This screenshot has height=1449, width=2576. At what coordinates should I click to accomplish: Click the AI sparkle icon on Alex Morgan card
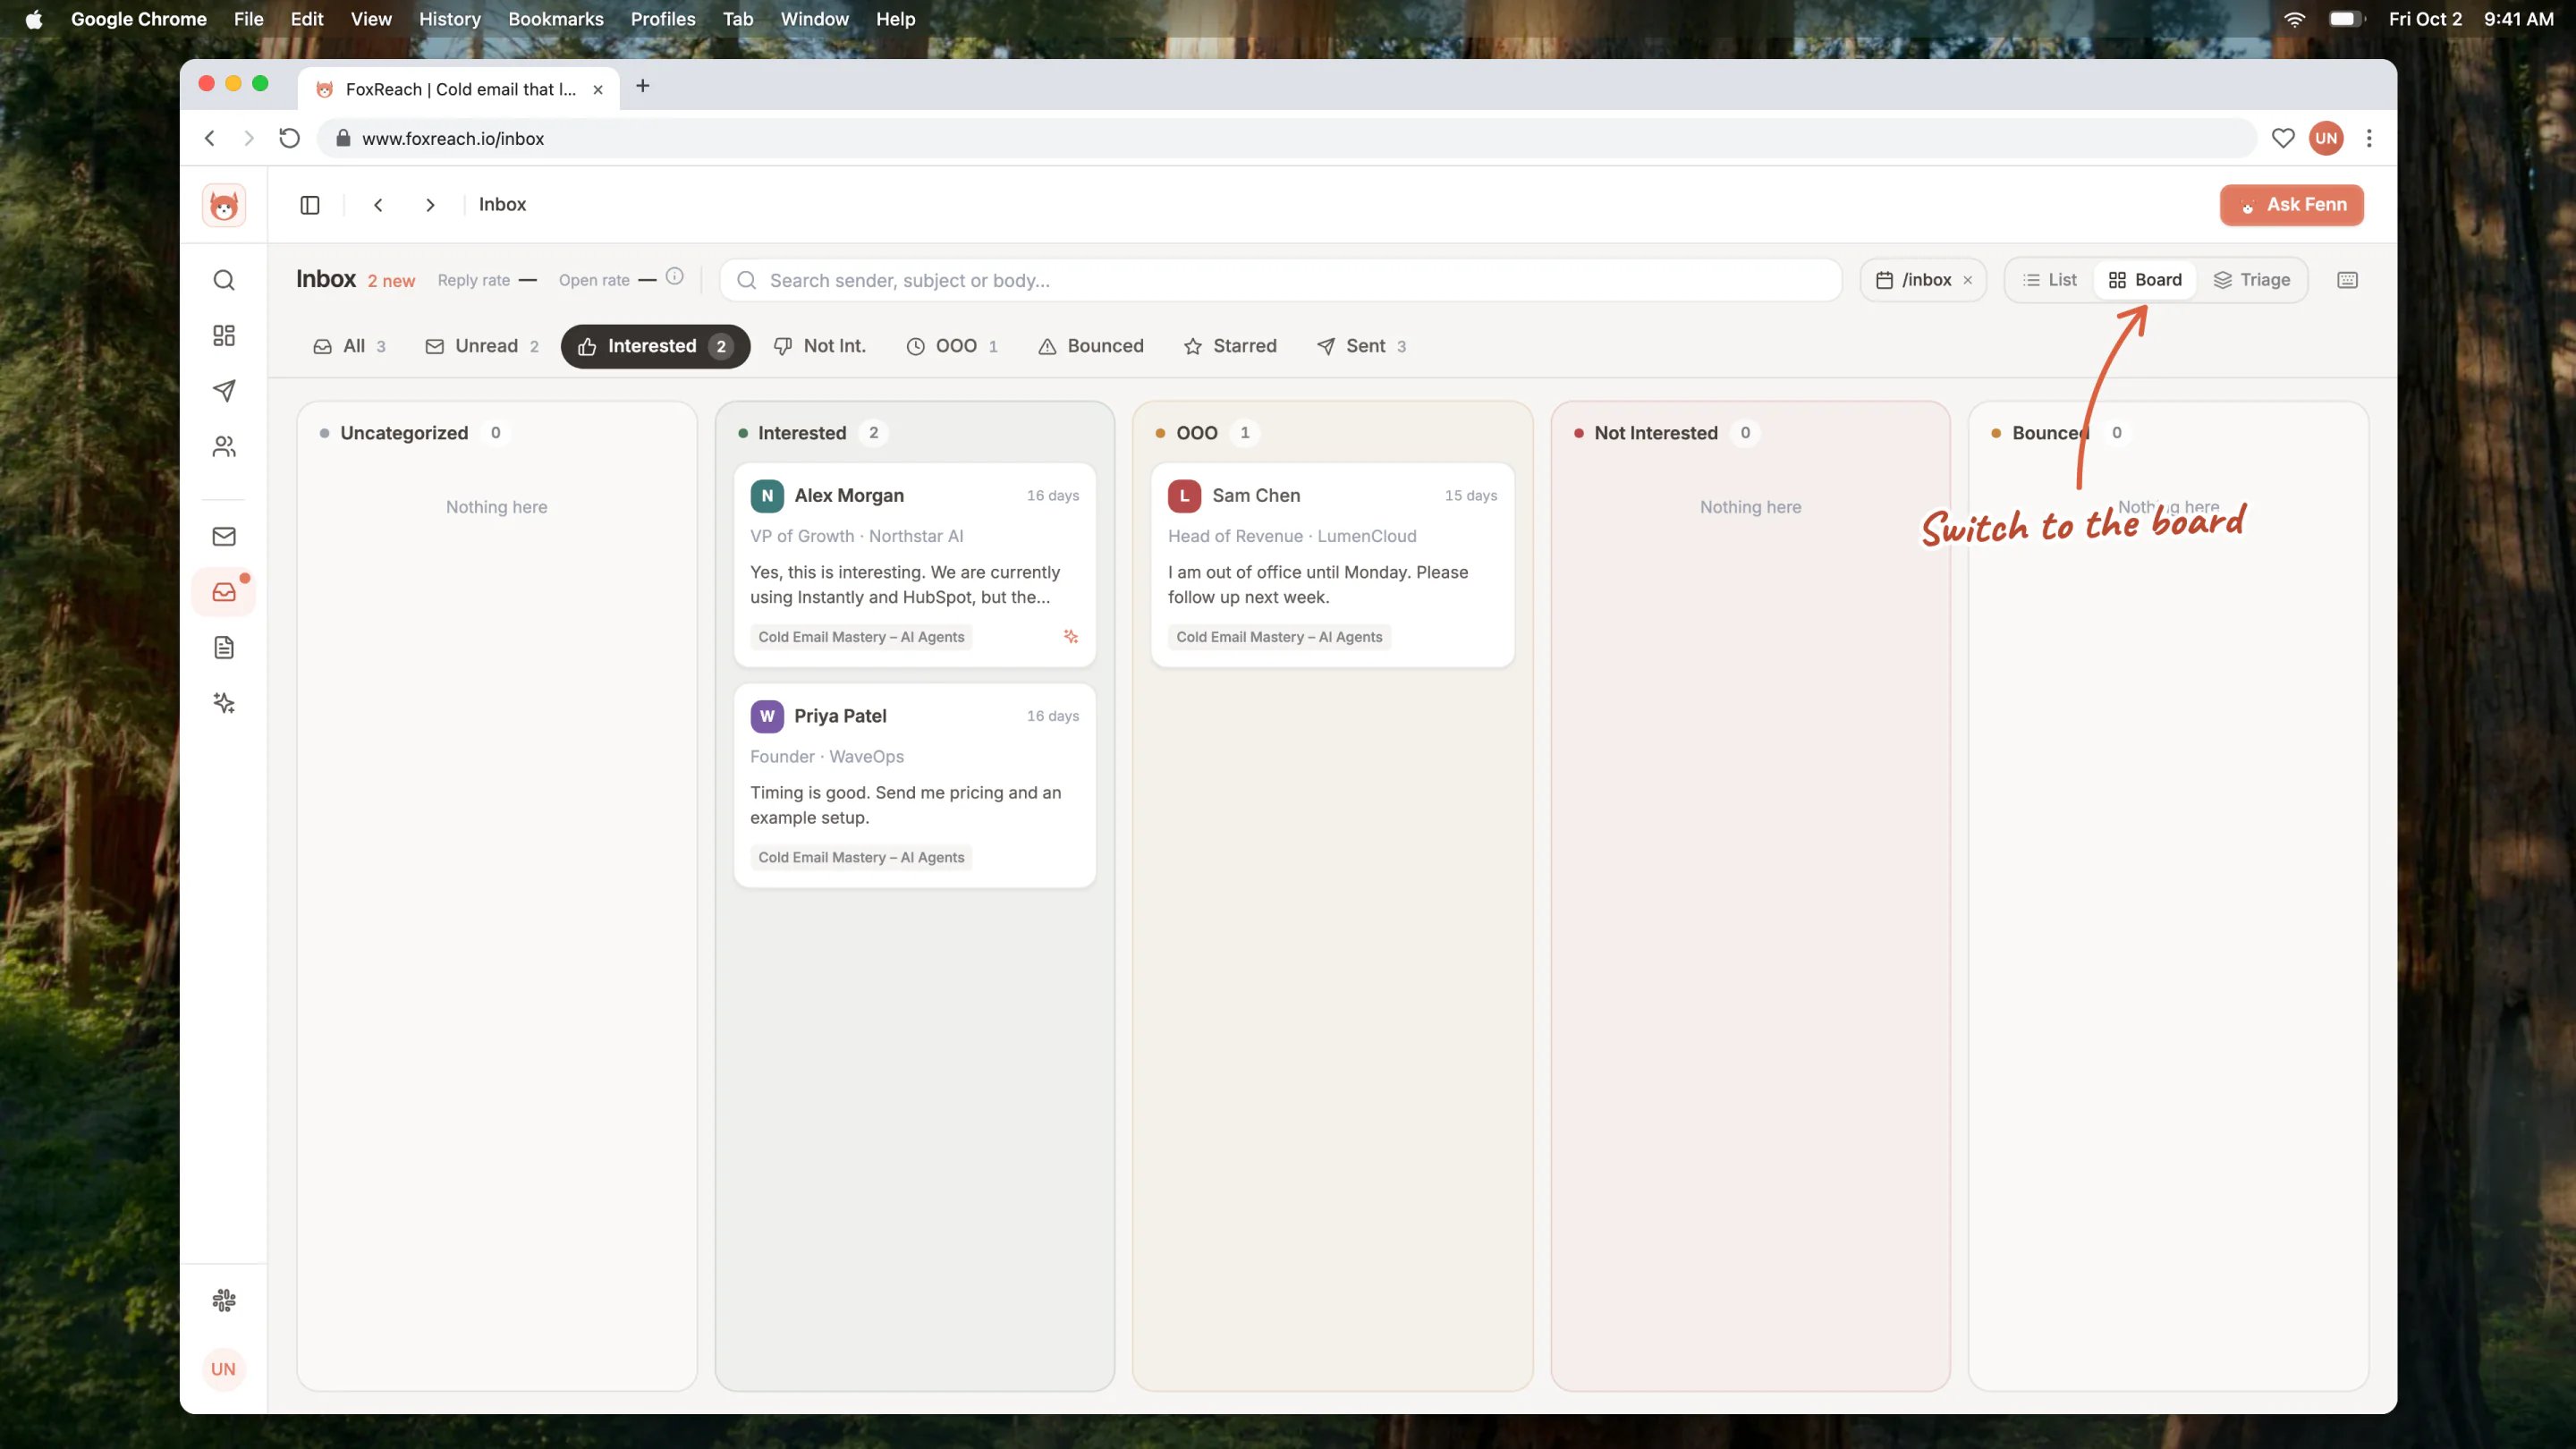click(1070, 636)
